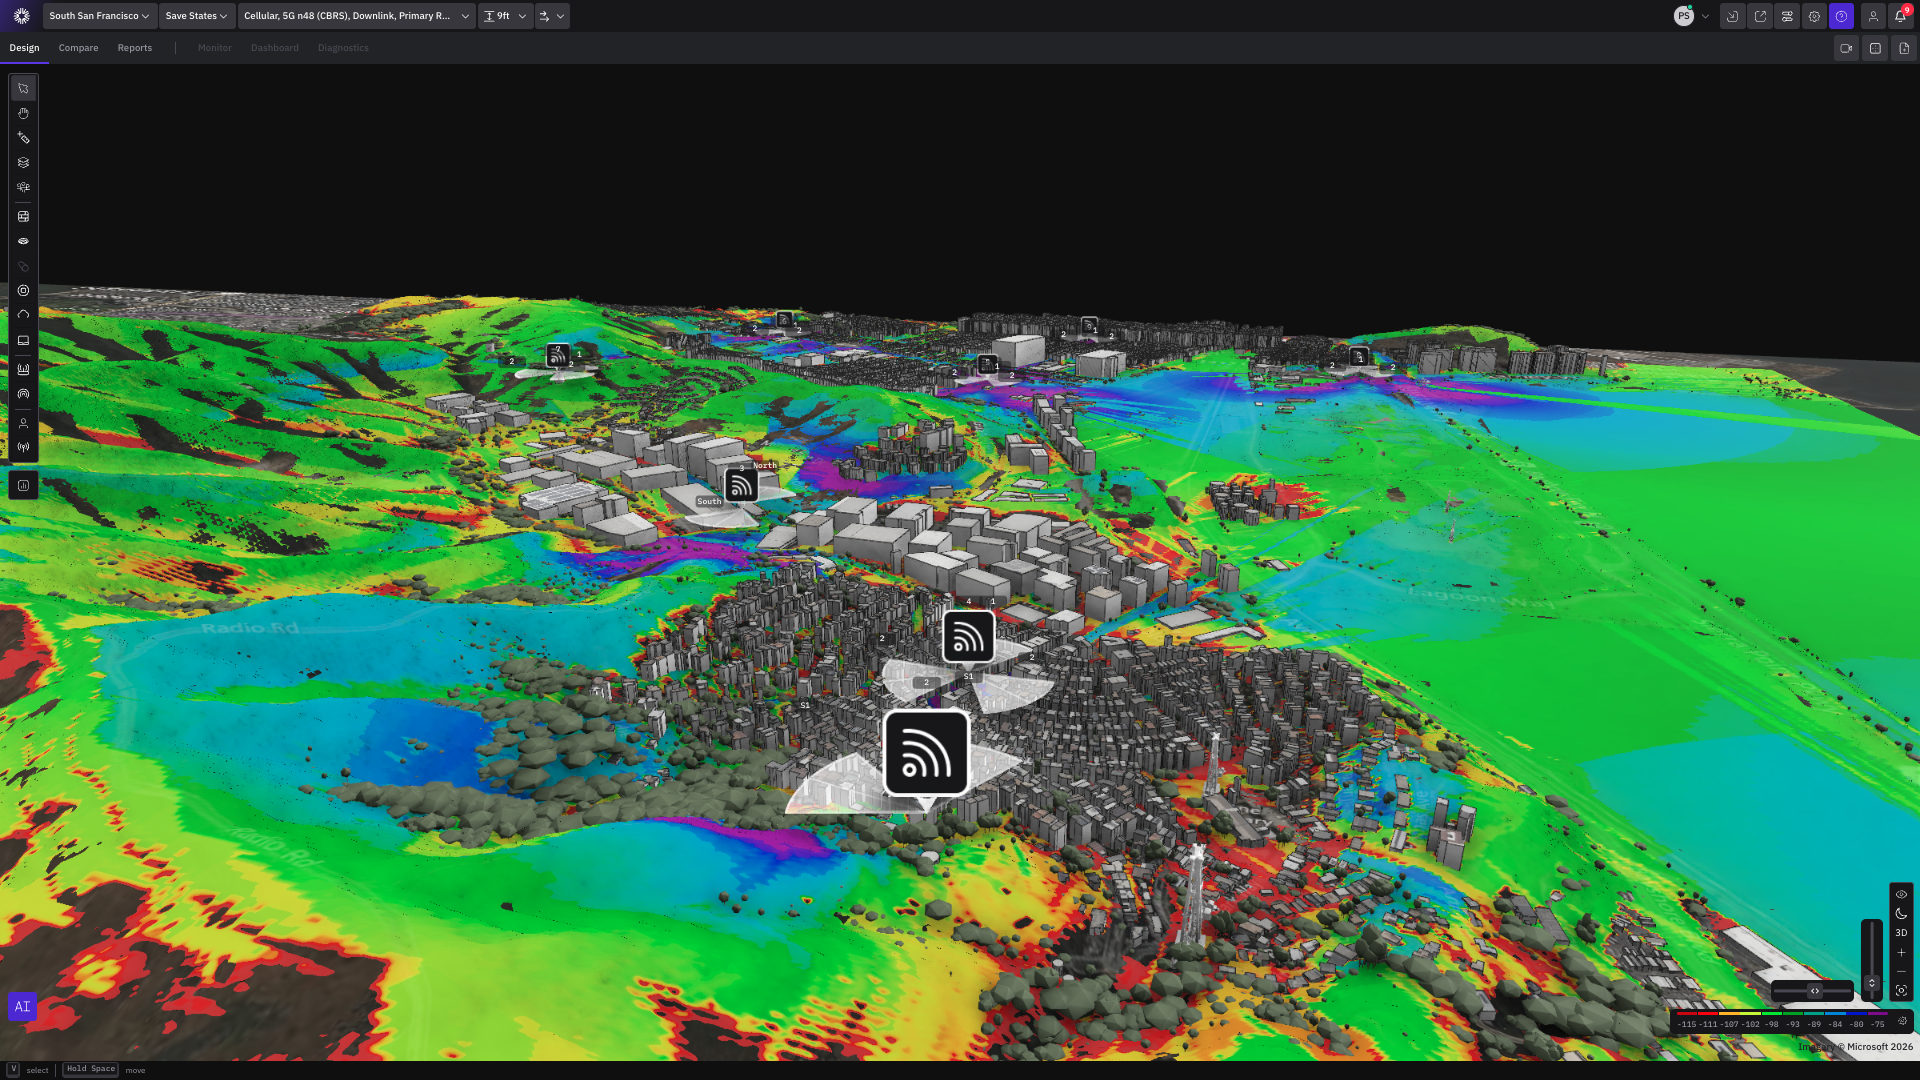1920x1080 pixels.
Task: Click the notifications bell icon
Action: (x=1900, y=16)
